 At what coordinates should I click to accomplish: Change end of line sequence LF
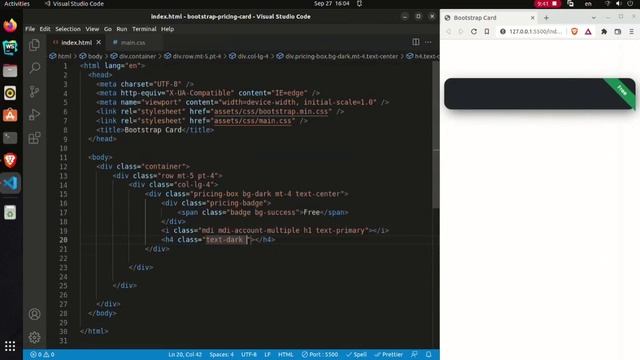[x=267, y=354]
